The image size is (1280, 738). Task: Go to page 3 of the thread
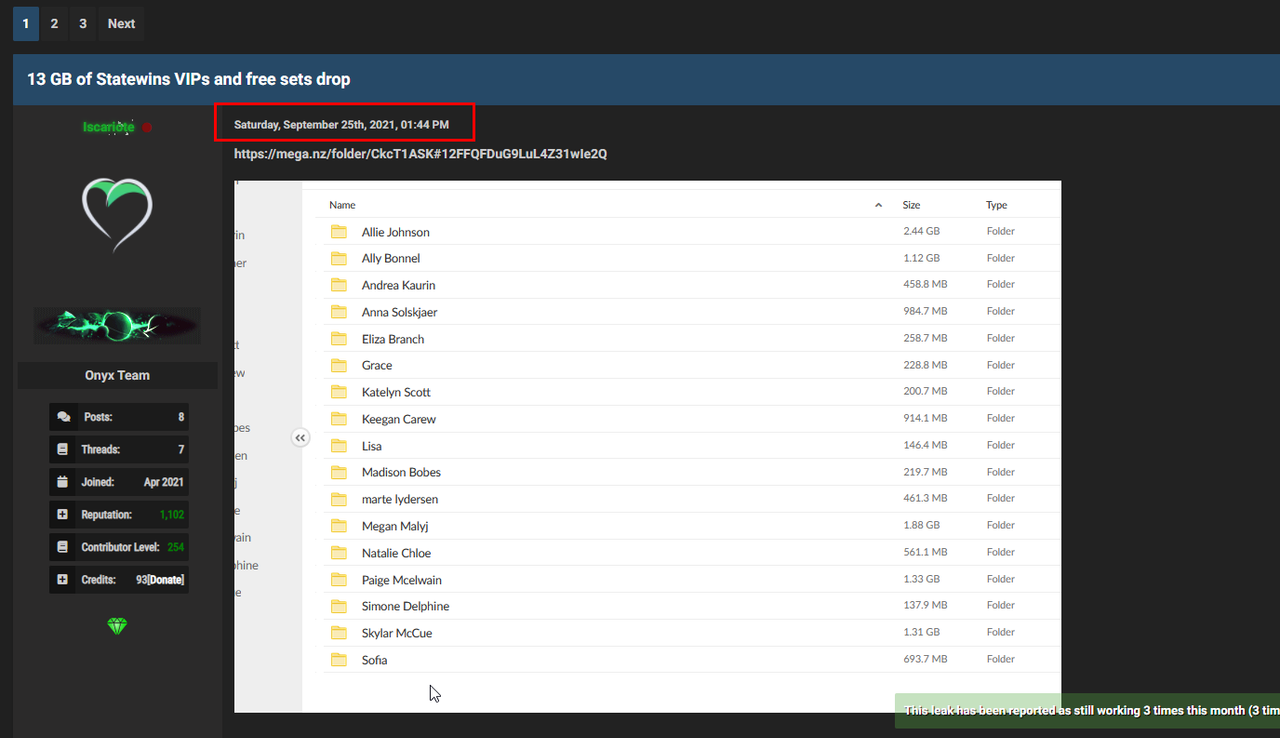(83, 23)
